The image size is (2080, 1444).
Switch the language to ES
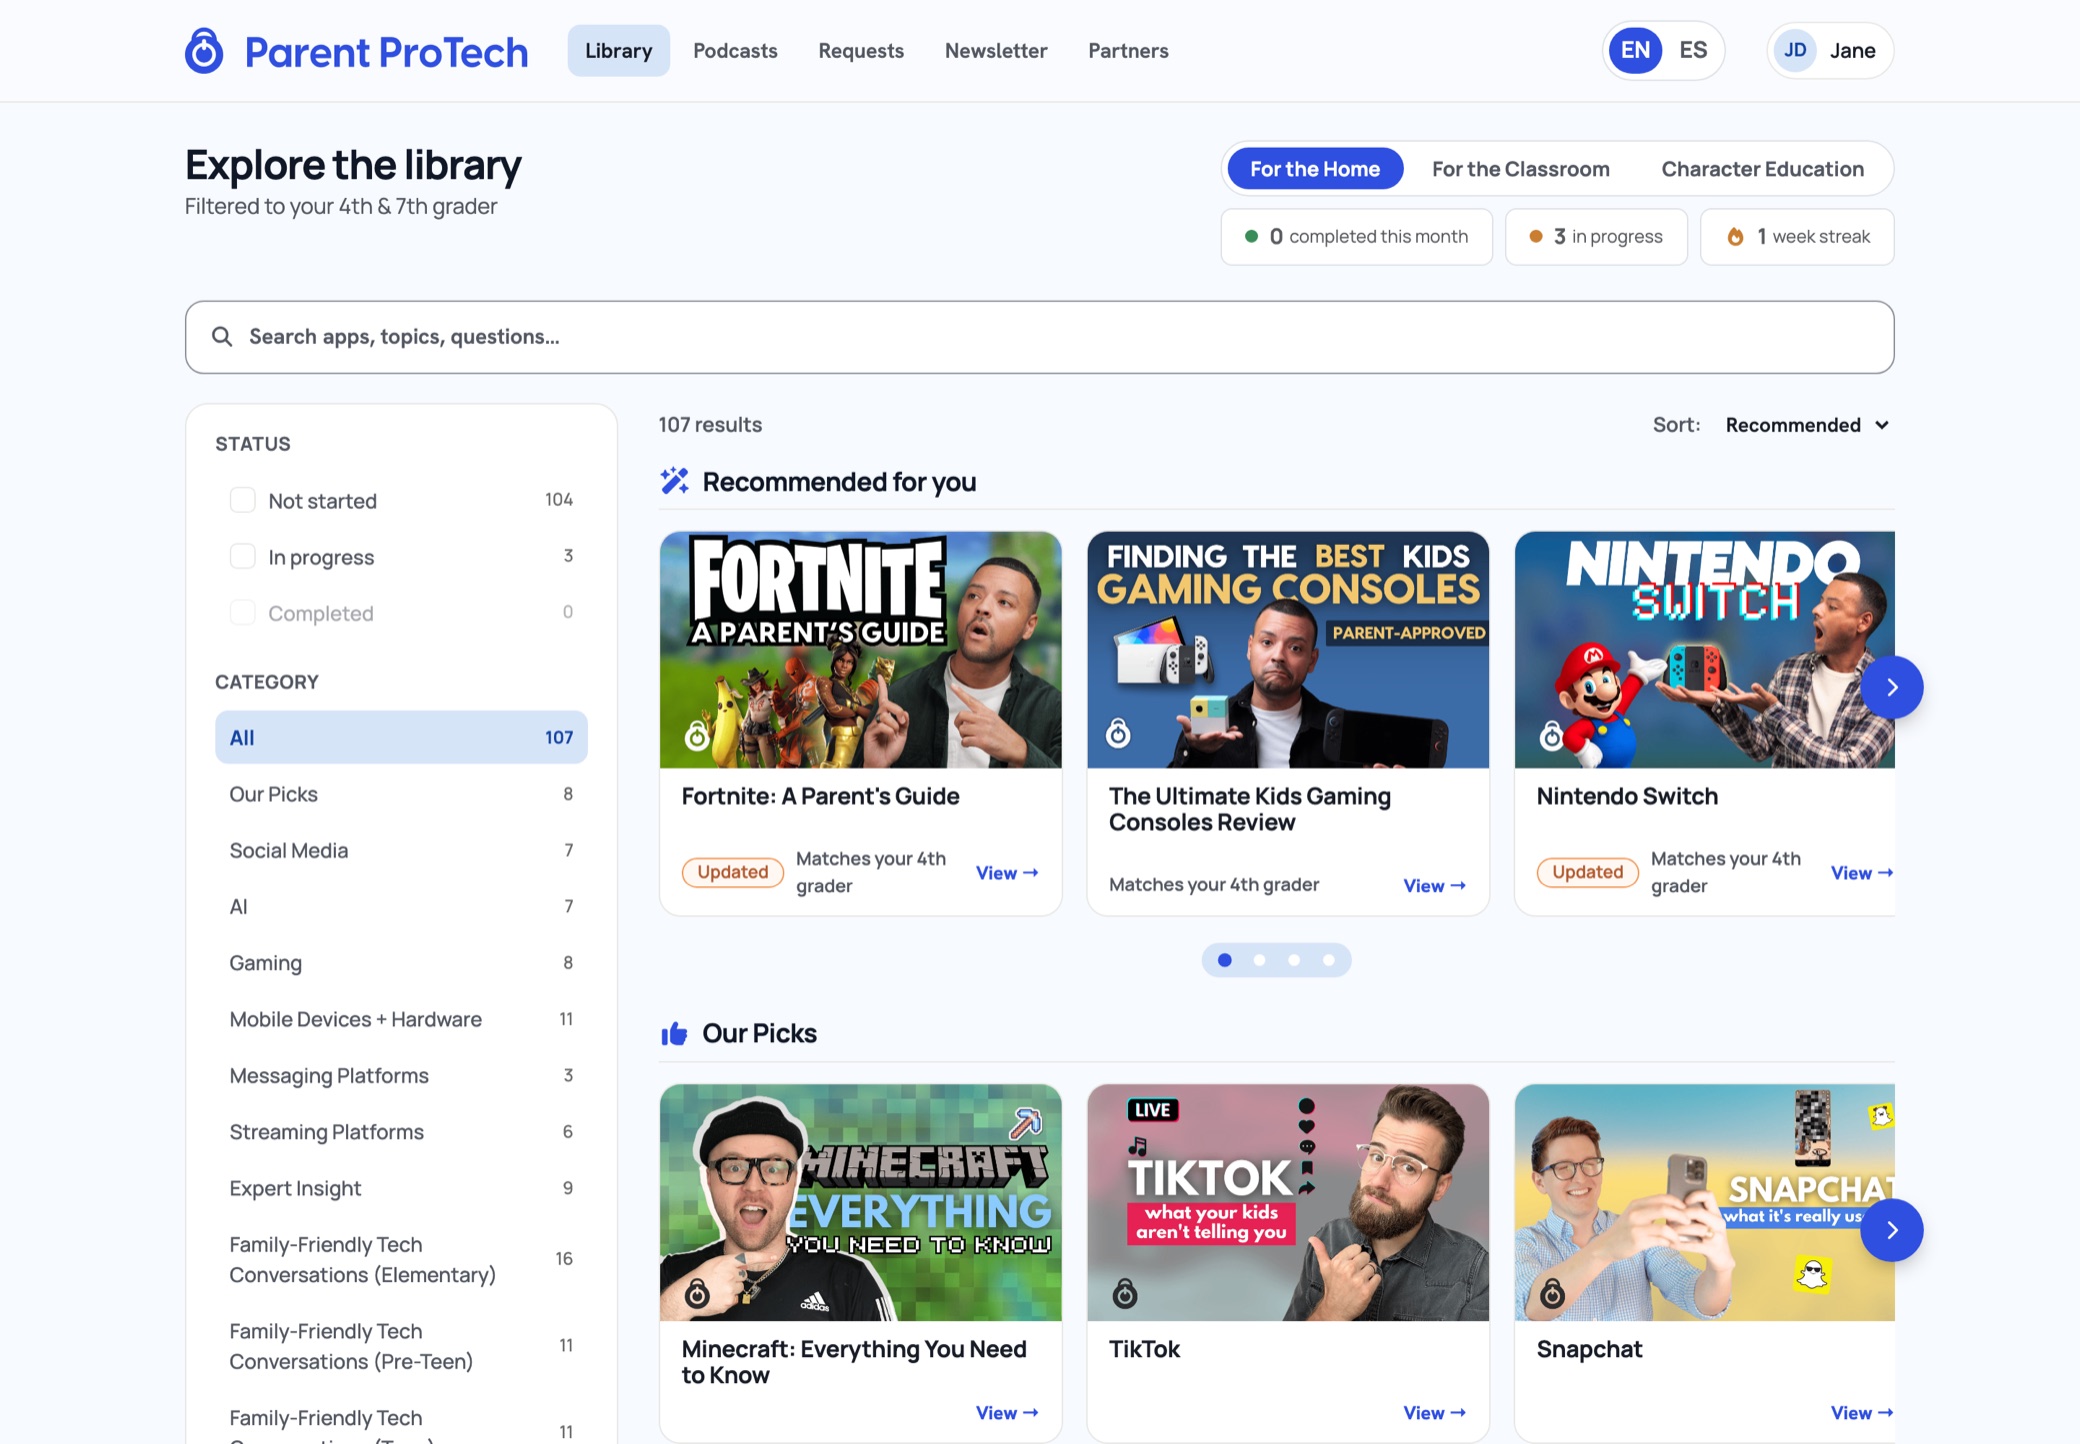pos(1693,51)
